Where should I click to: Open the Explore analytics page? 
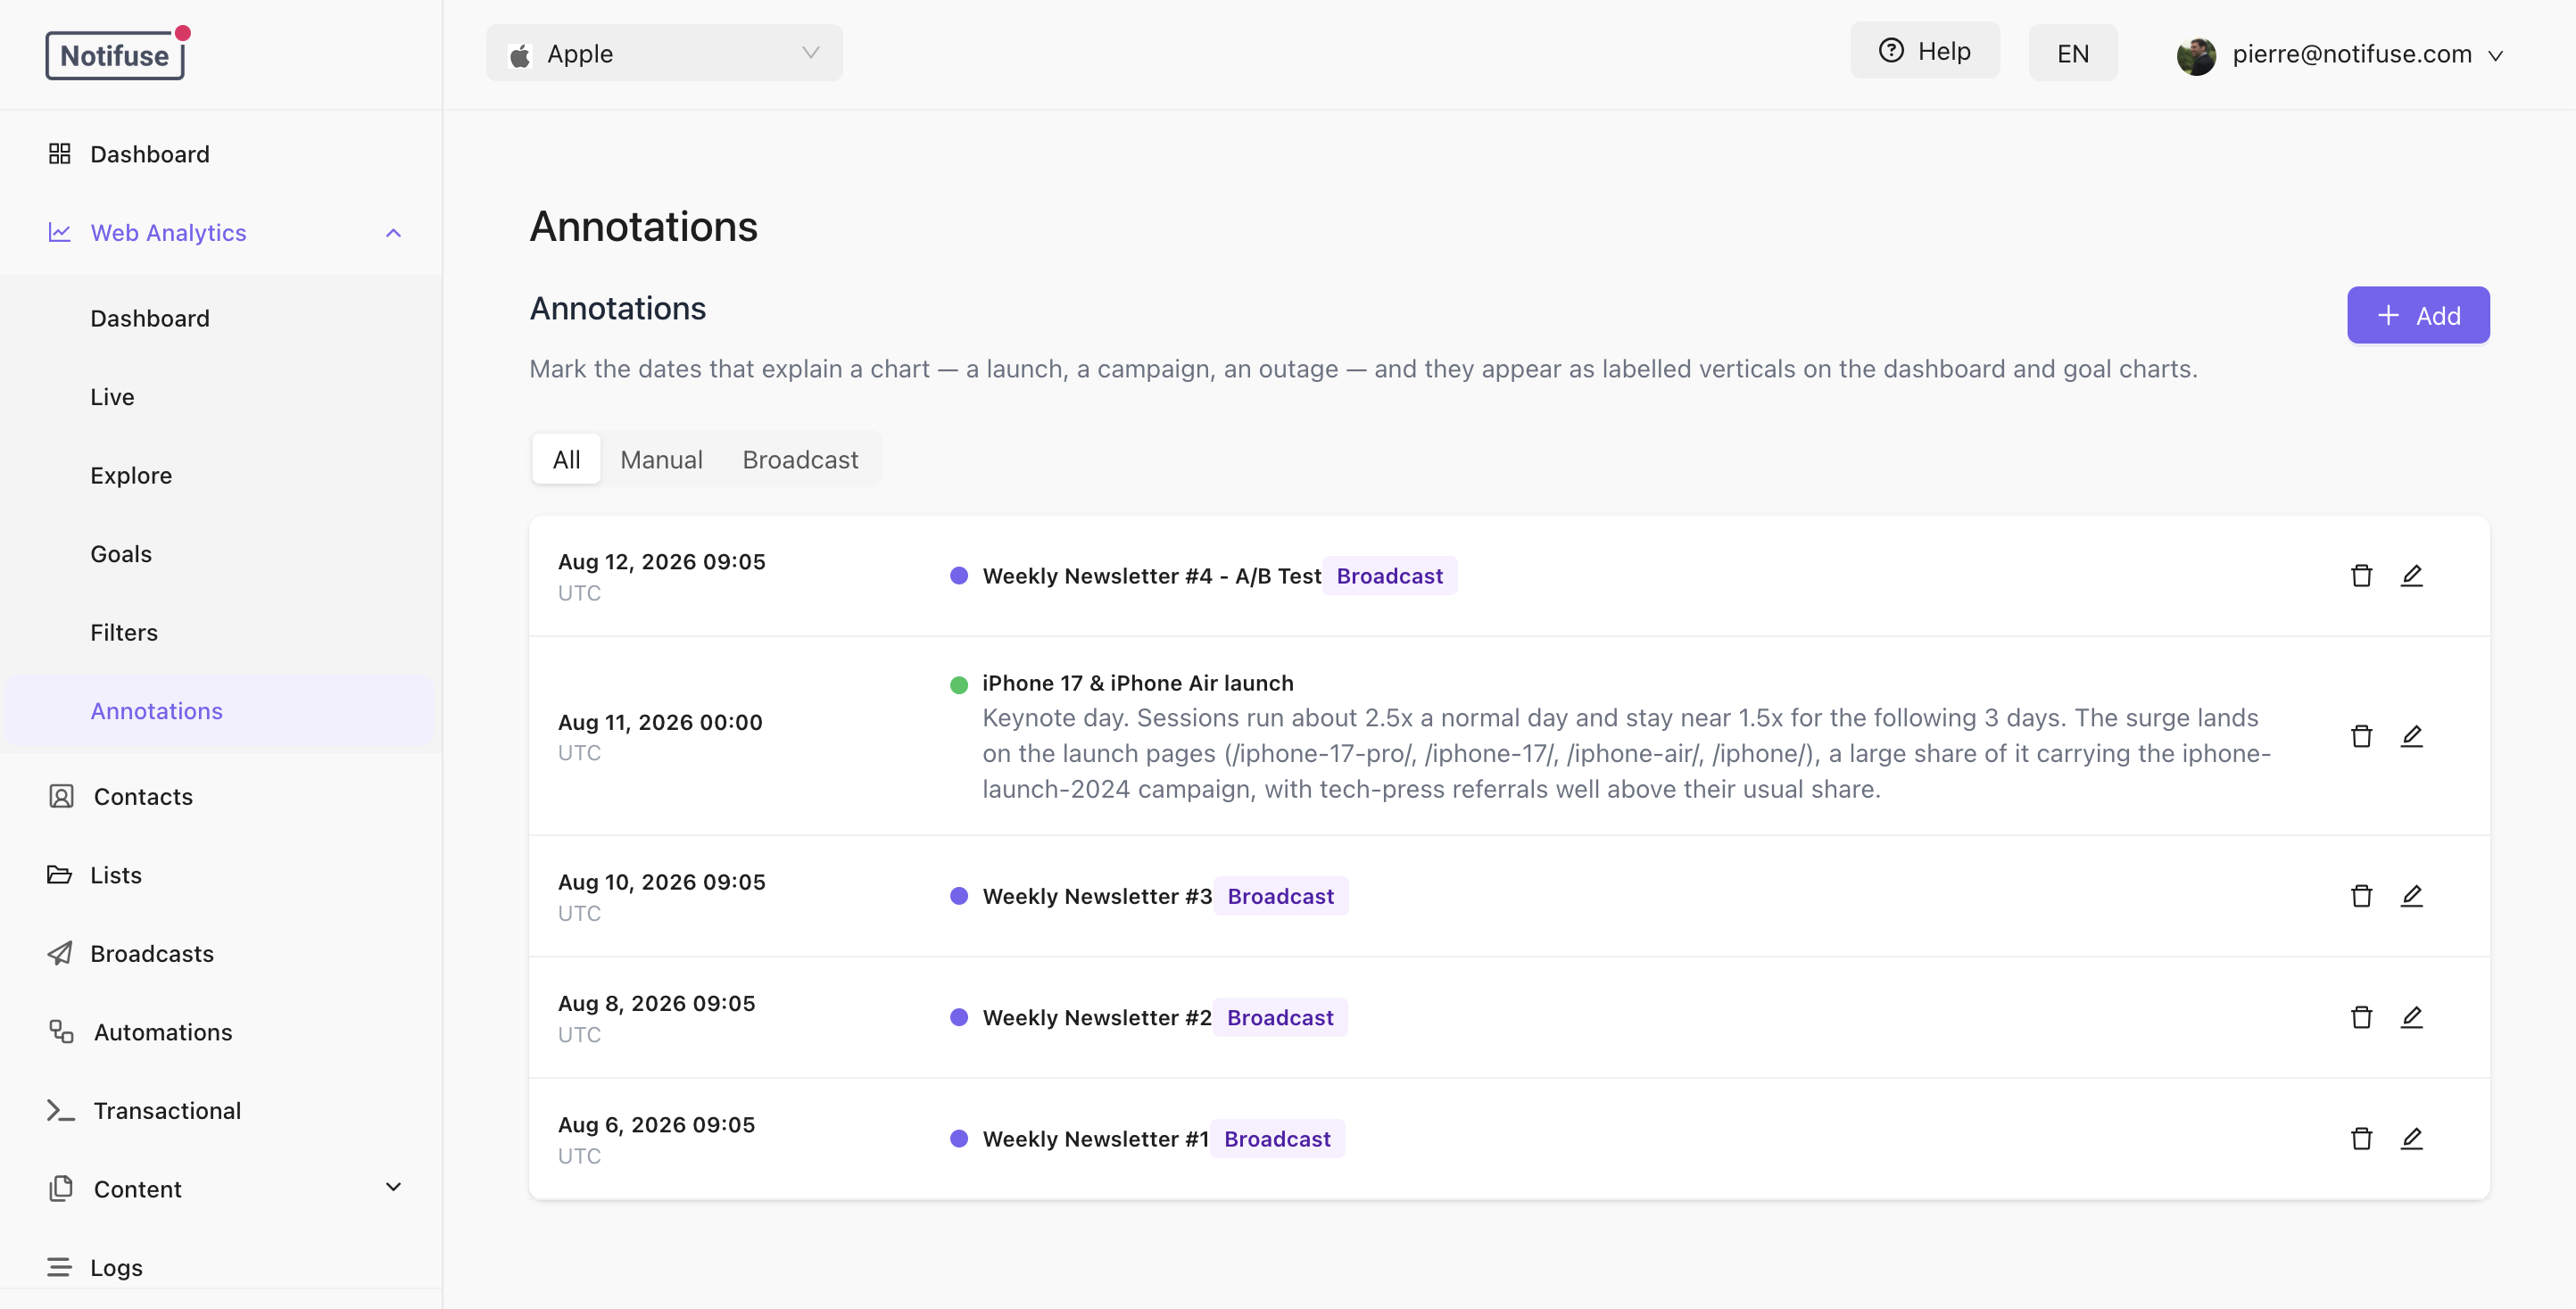[x=220, y=475]
